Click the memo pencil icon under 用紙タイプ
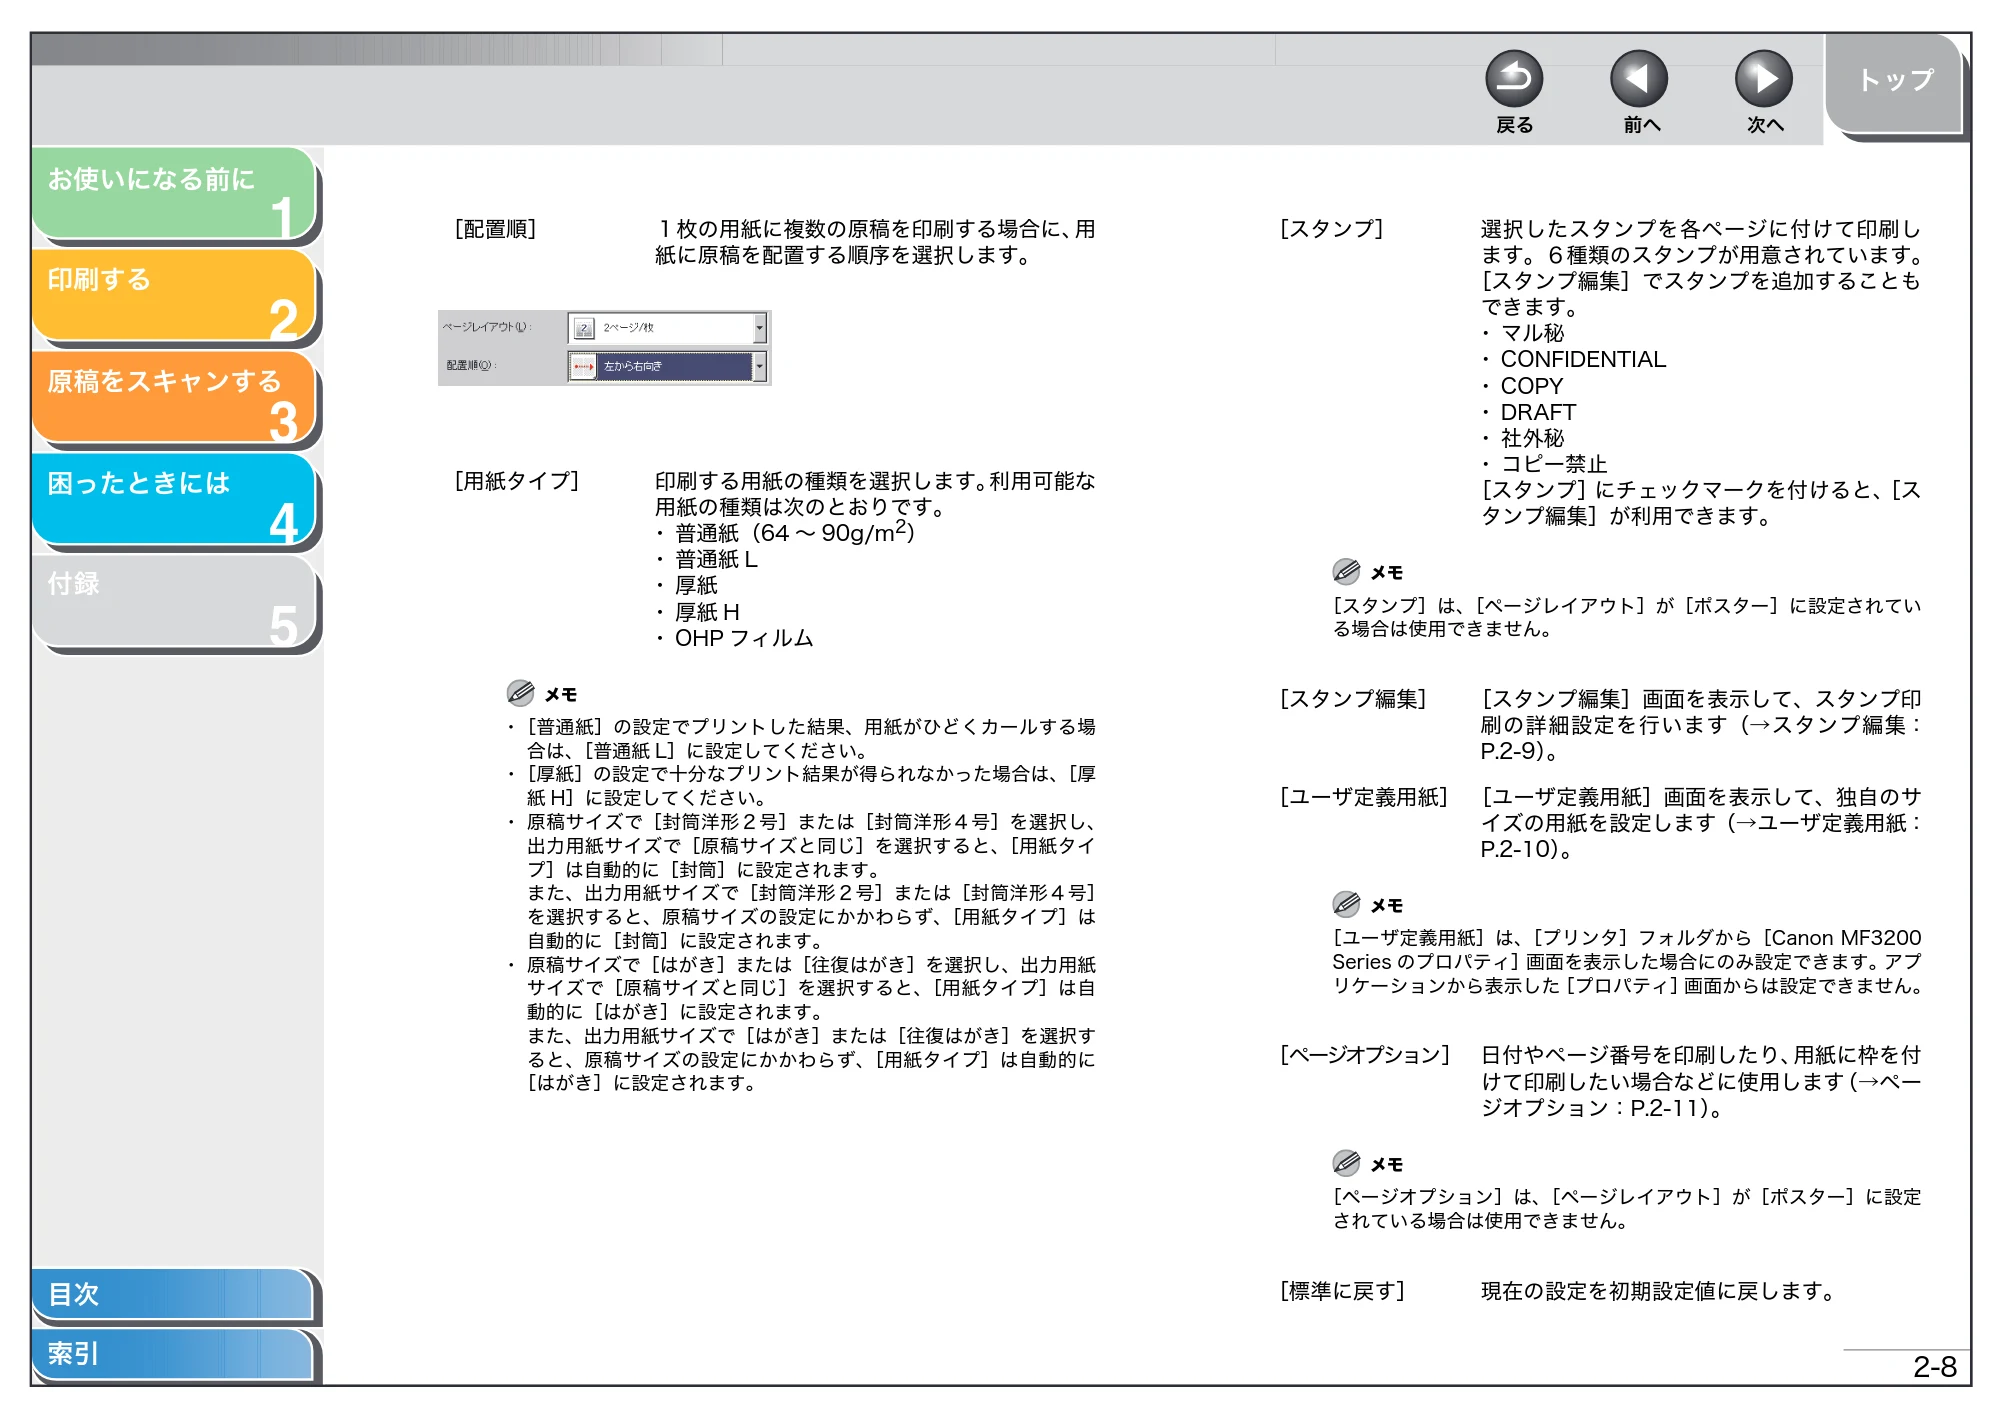 pos(520,693)
